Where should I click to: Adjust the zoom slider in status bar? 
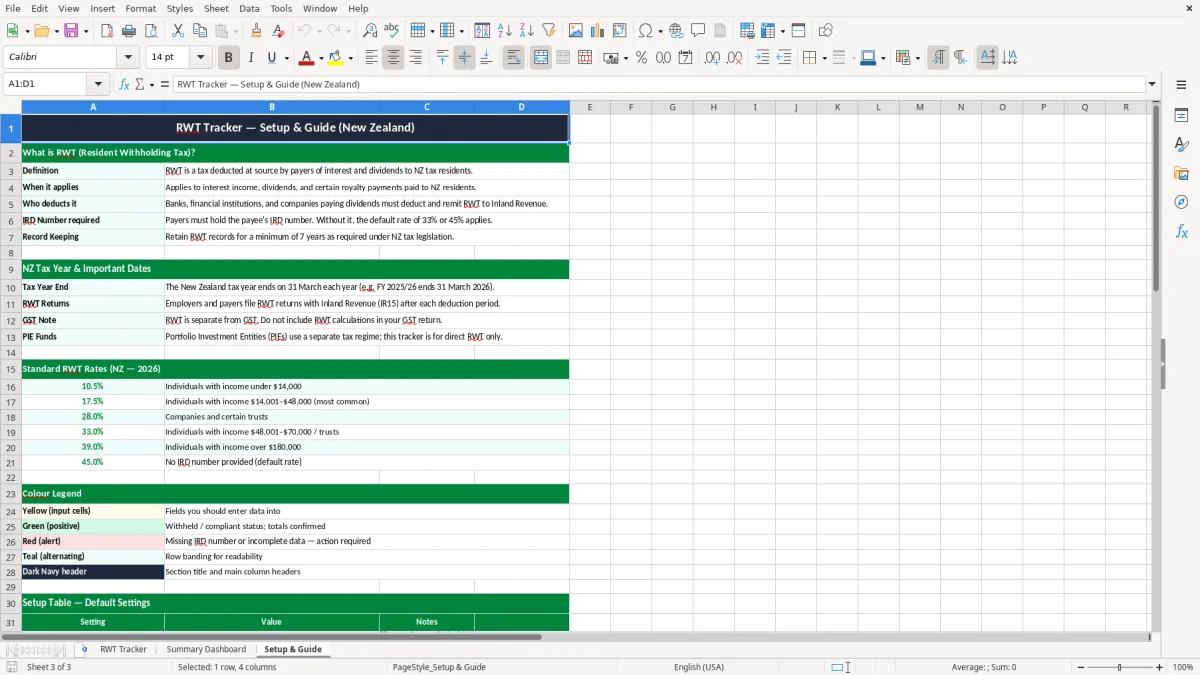click(1119, 667)
